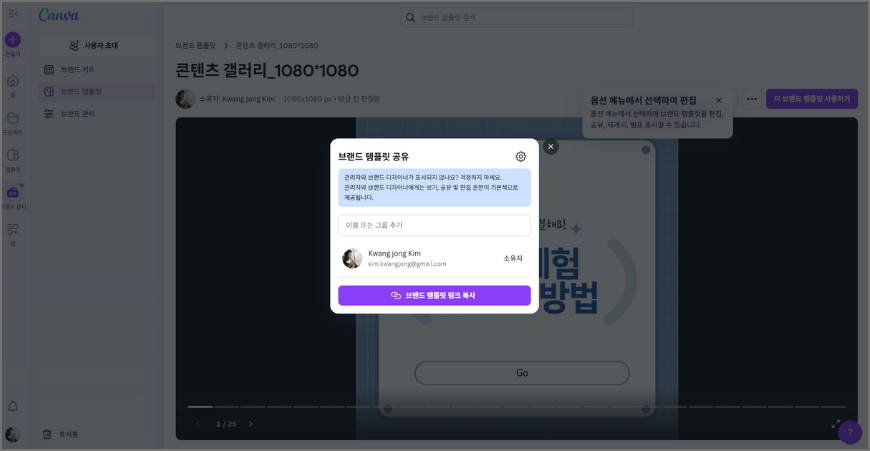Screen dimensions: 870x451
Task: Focus the brand template search field
Action: pos(517,18)
